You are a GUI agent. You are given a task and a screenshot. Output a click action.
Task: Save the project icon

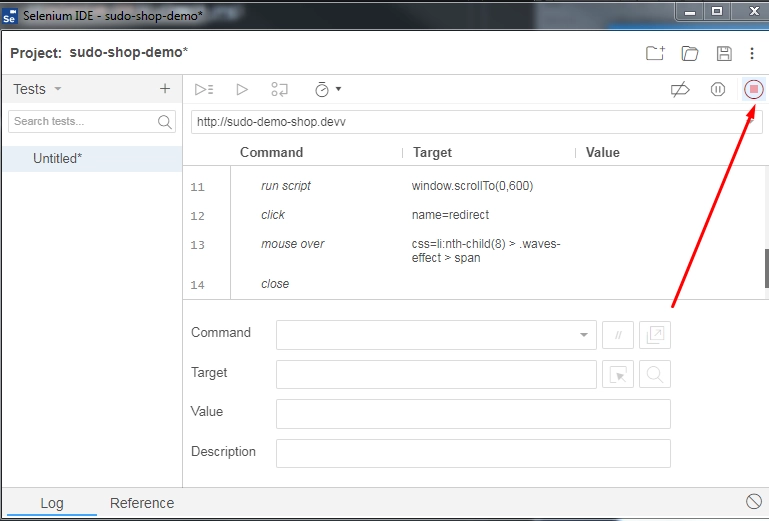tap(724, 54)
